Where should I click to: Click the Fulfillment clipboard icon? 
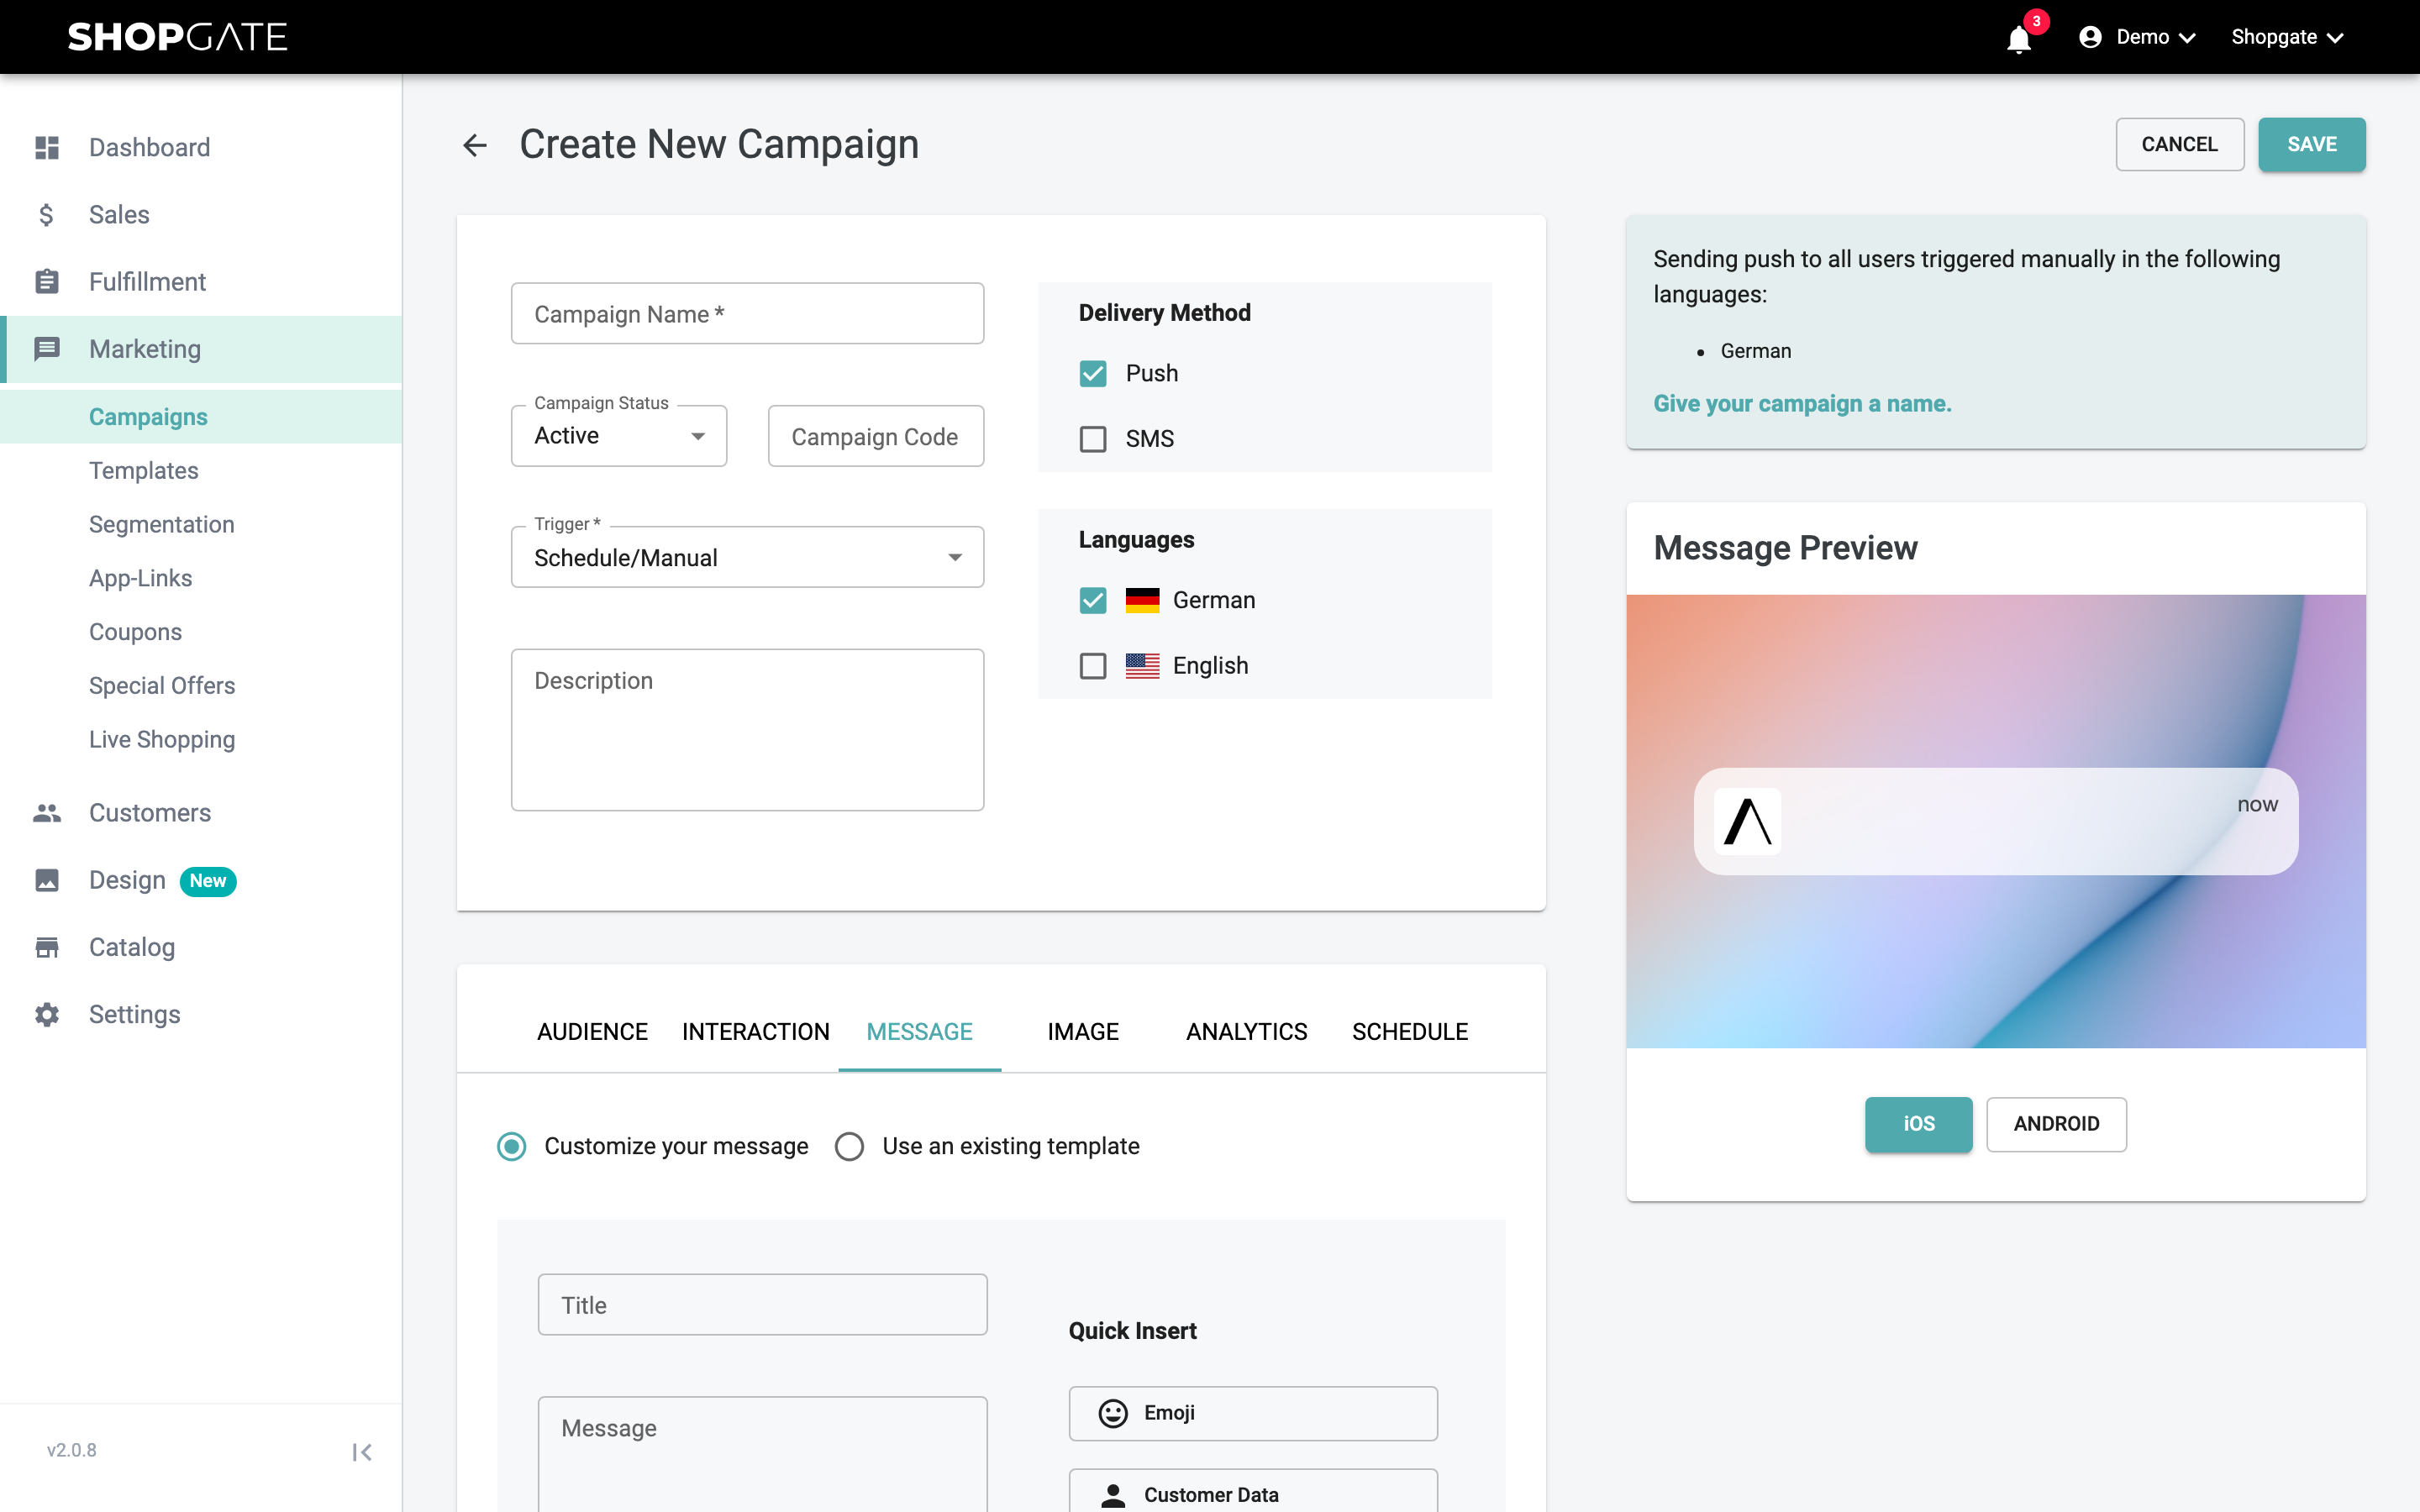pos(47,281)
